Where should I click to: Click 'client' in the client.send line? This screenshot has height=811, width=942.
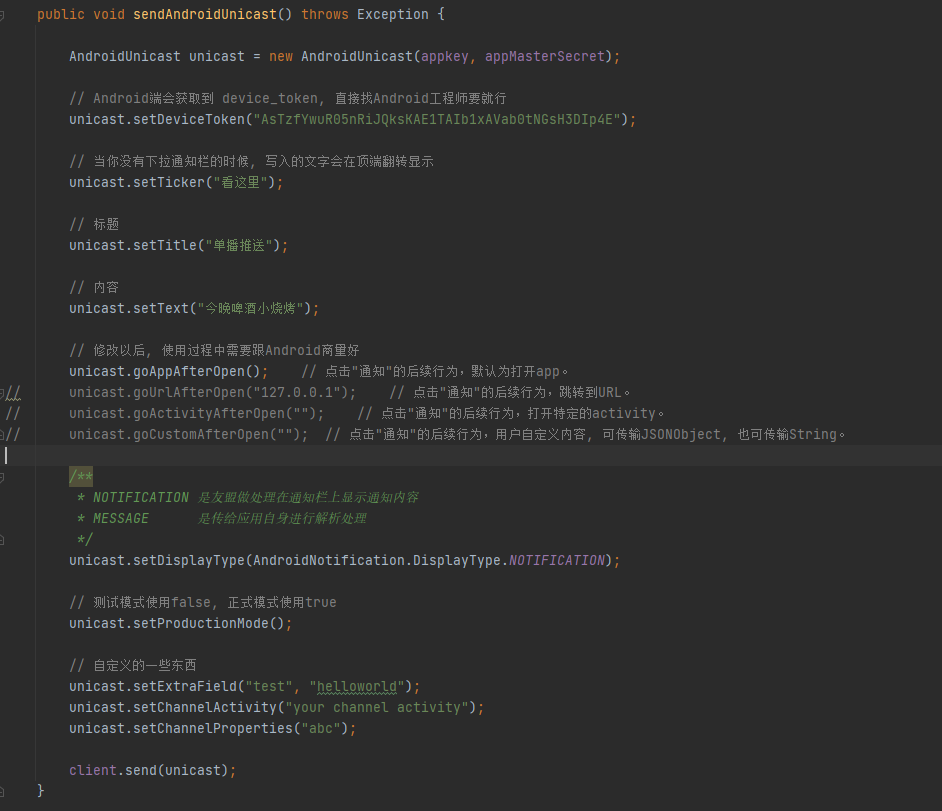93,771
